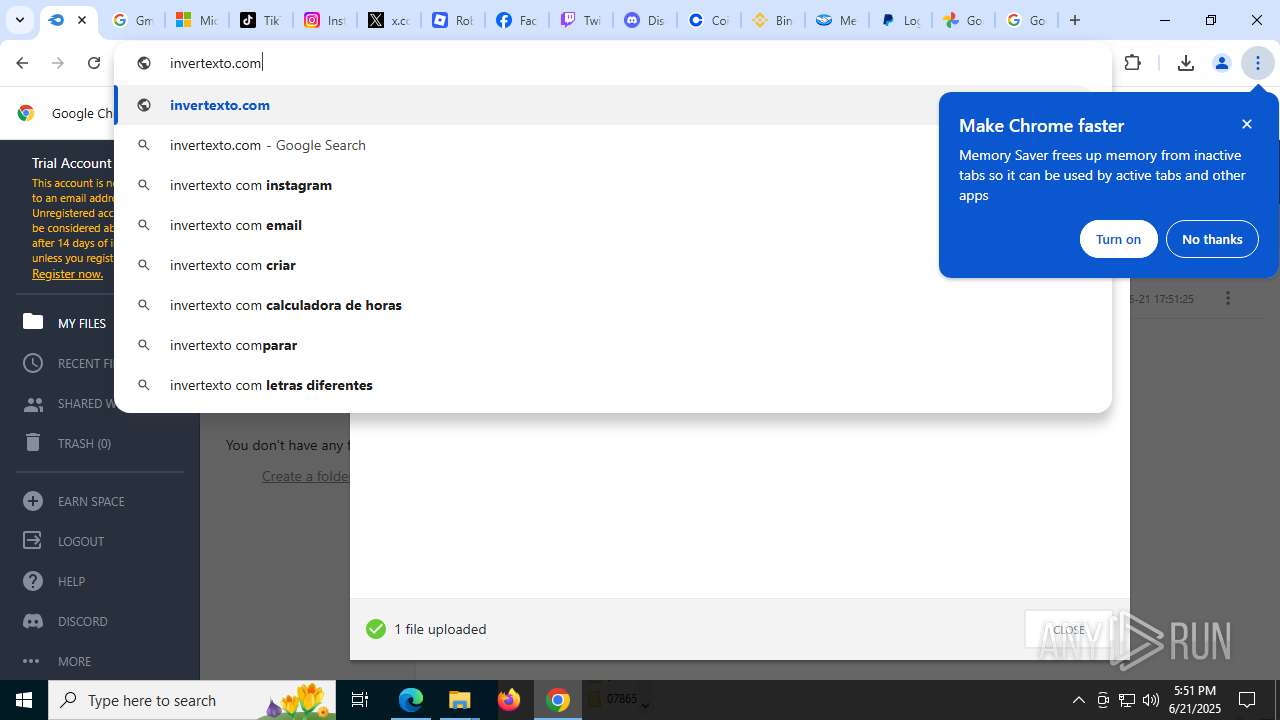Choose suggestion invertexto com calculadora de horas

pyautogui.click(x=612, y=305)
